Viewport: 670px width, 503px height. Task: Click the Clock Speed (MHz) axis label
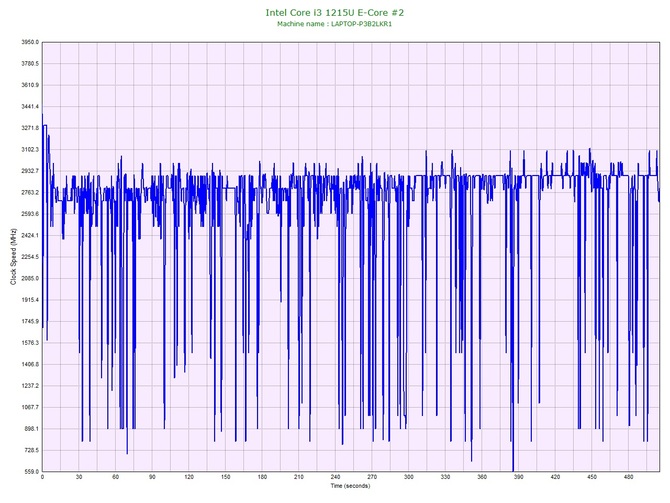(13, 257)
